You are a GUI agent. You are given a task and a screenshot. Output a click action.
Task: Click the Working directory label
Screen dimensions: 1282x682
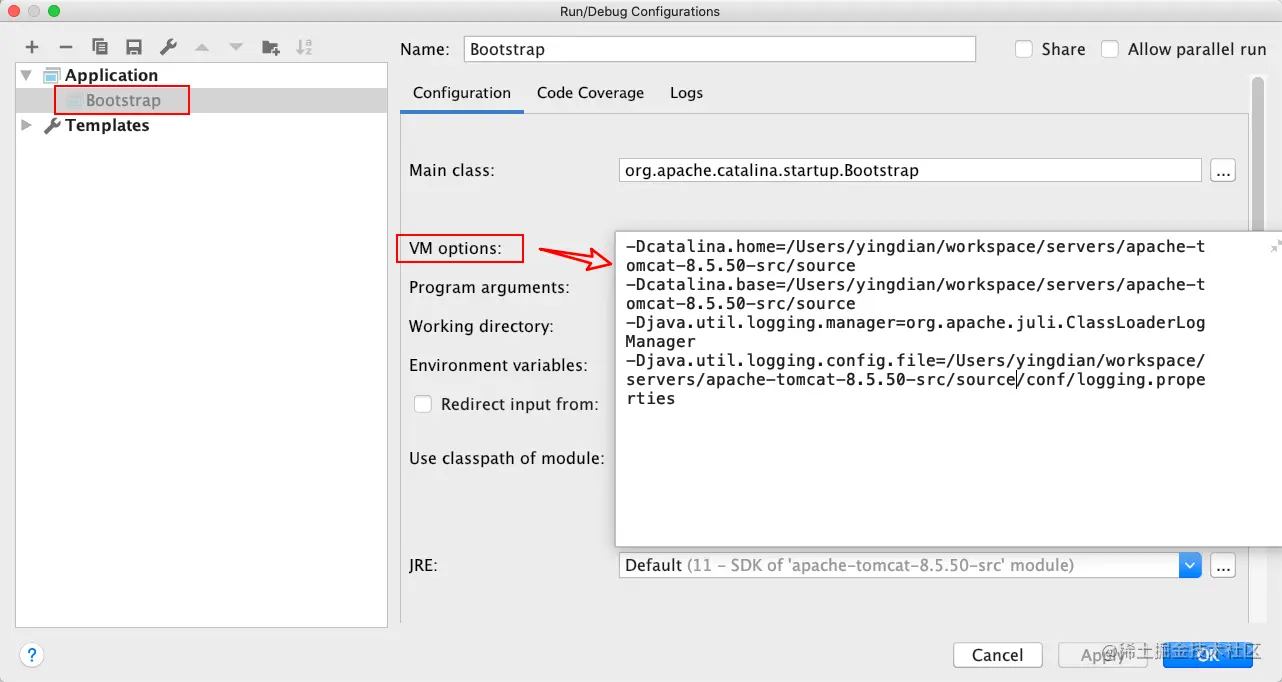pyautogui.click(x=481, y=326)
